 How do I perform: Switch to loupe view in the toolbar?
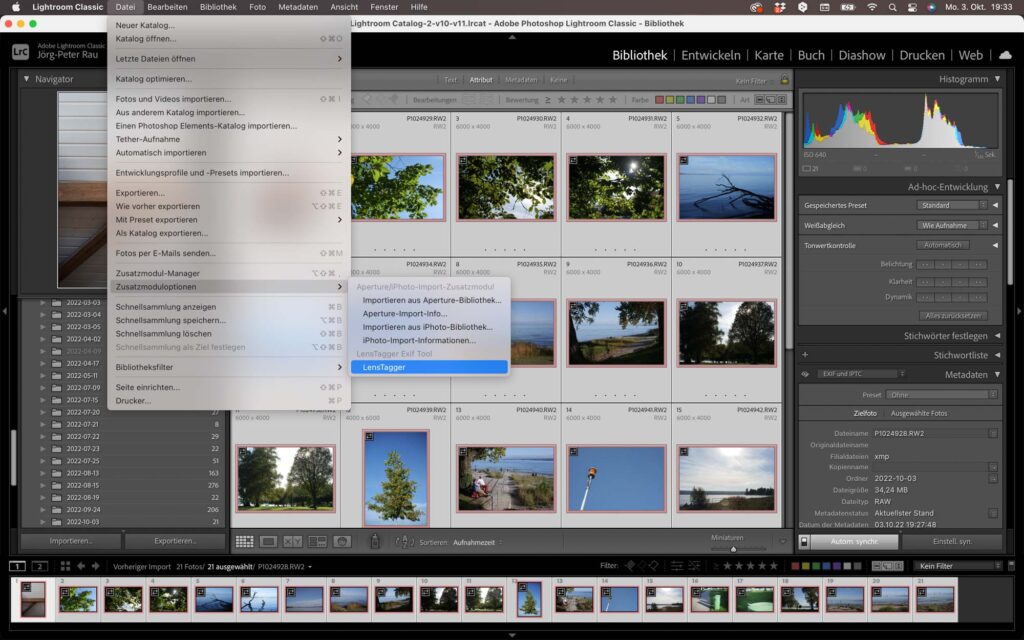pos(268,541)
